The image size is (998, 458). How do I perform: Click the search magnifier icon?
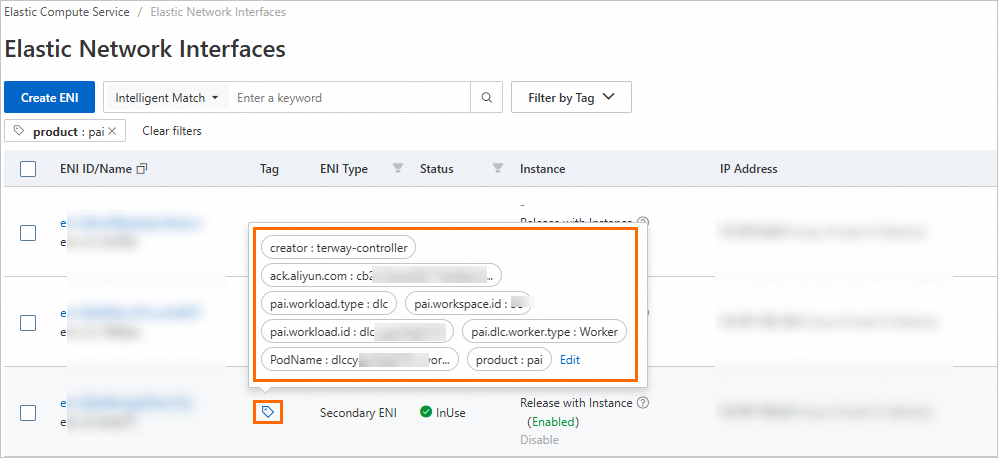tap(486, 97)
